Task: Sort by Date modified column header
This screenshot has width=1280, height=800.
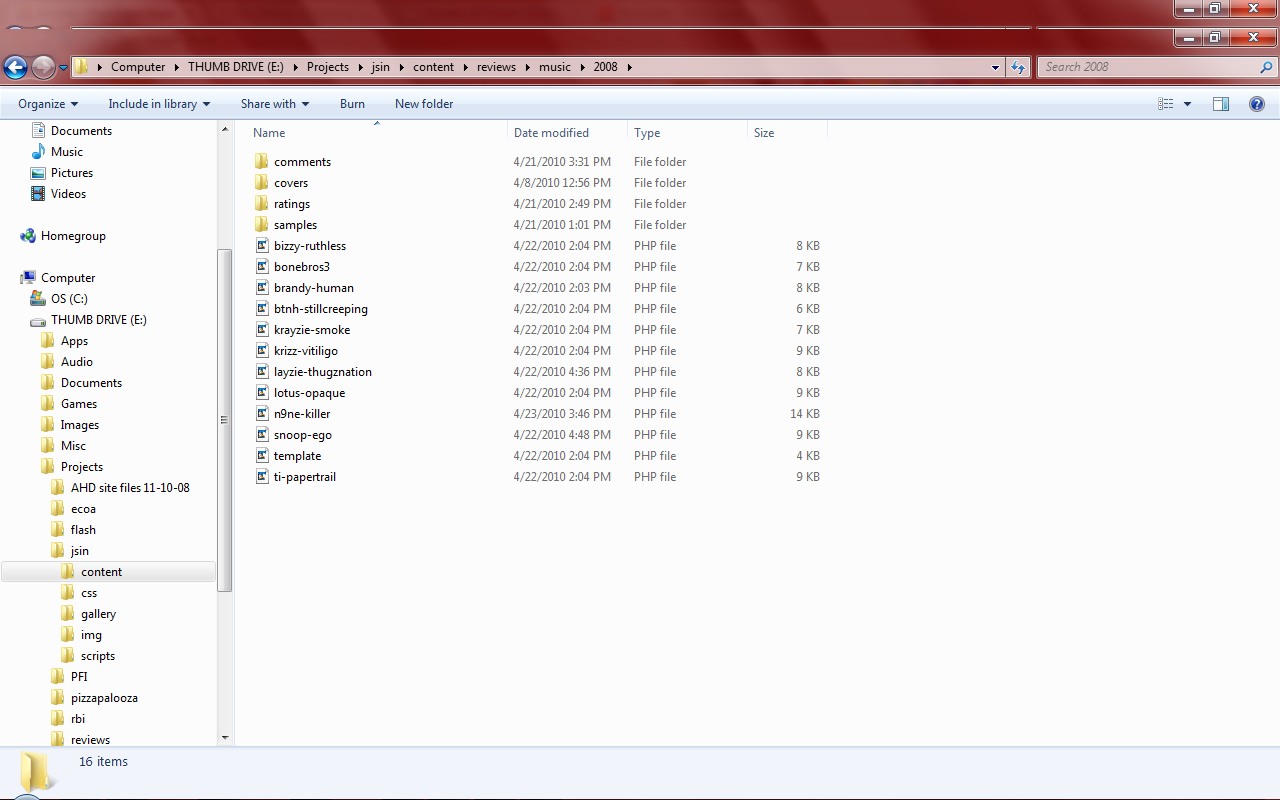Action: click(x=551, y=133)
